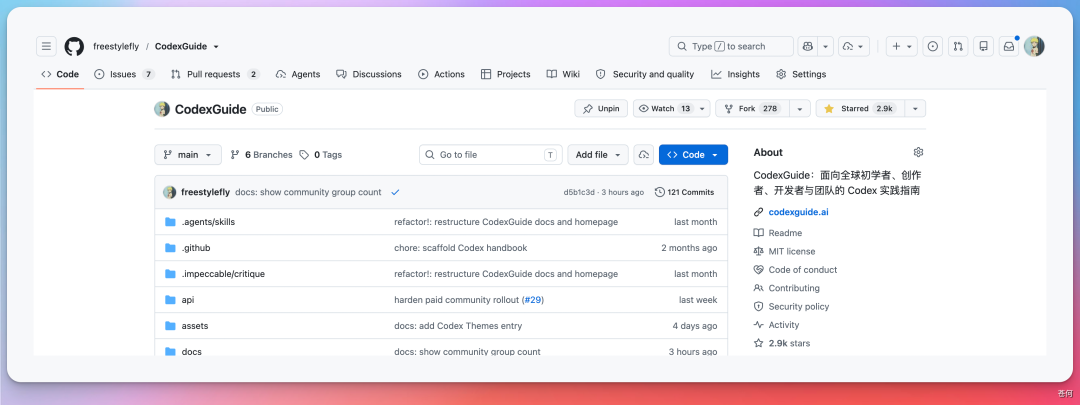Open the hamburger navigation menu
1080x405 pixels.
click(46, 46)
